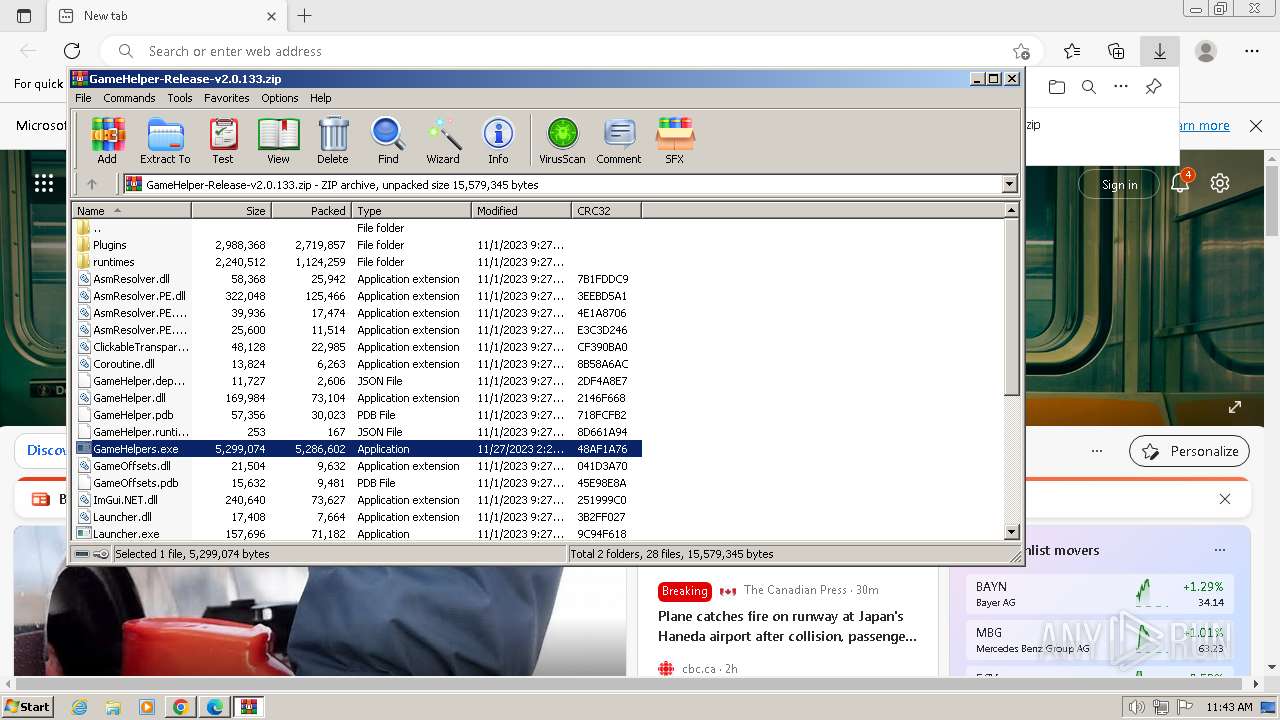Select the GameOffsets.dll file
The height and width of the screenshot is (720, 1280).
click(358, 466)
